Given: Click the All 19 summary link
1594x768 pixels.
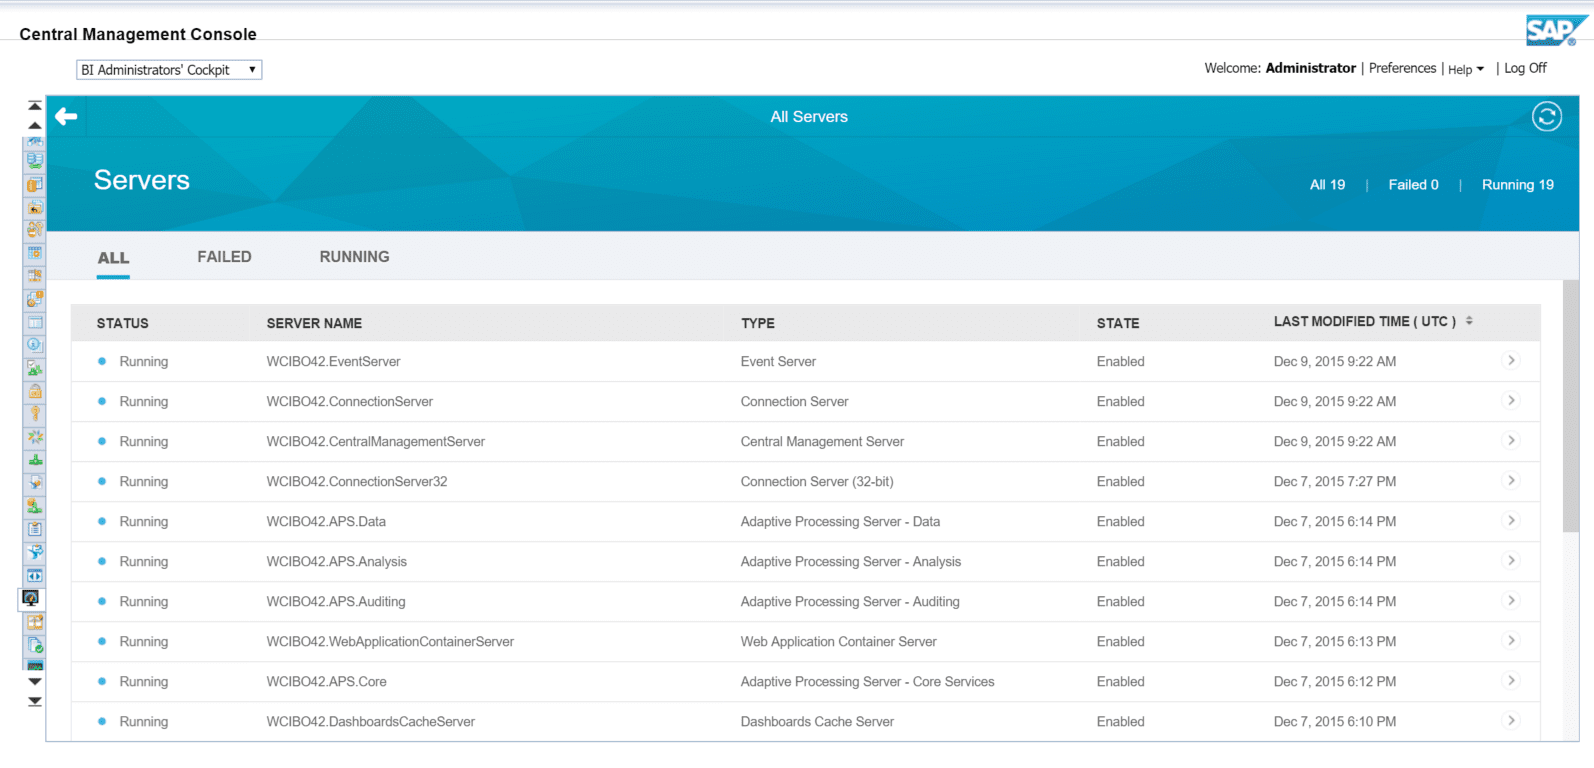Looking at the screenshot, I should tap(1327, 185).
